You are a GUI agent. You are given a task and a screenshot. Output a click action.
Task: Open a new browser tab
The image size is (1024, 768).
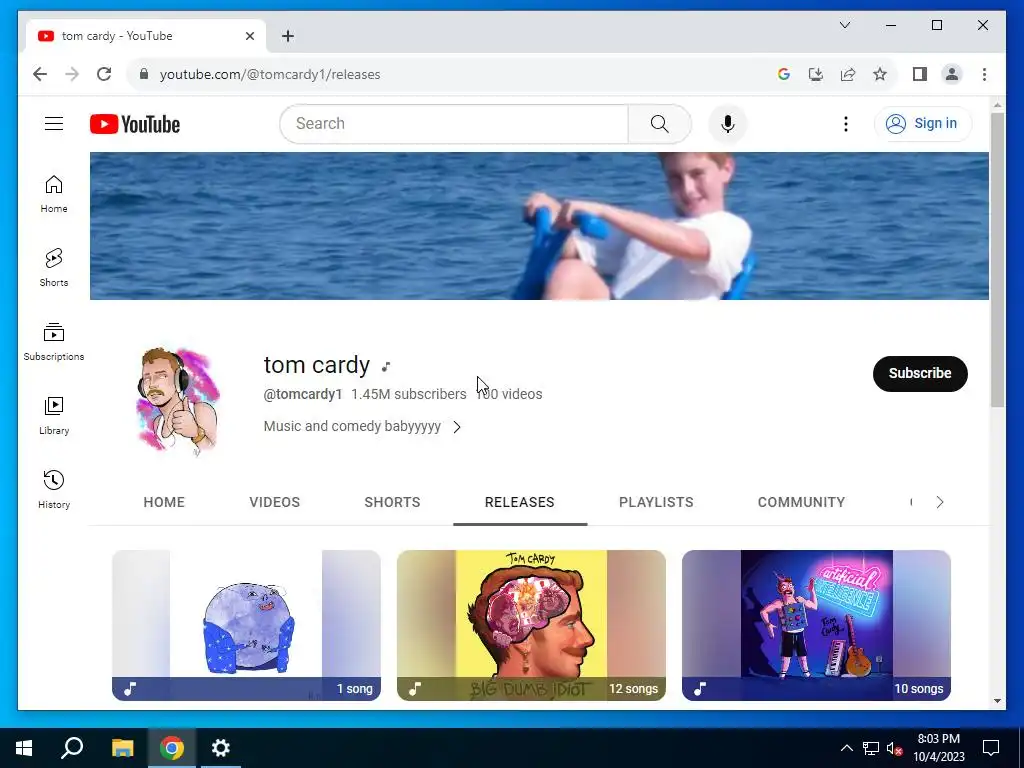288,36
